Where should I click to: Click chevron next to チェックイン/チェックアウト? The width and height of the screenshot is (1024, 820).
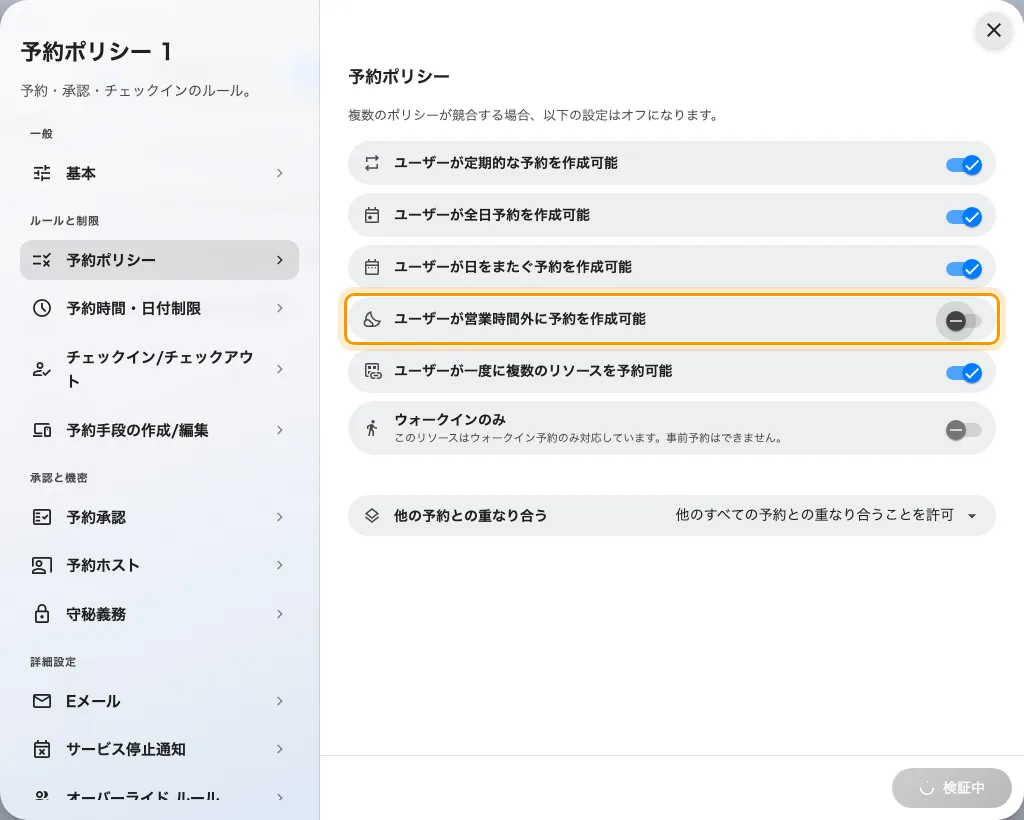pyautogui.click(x=280, y=370)
